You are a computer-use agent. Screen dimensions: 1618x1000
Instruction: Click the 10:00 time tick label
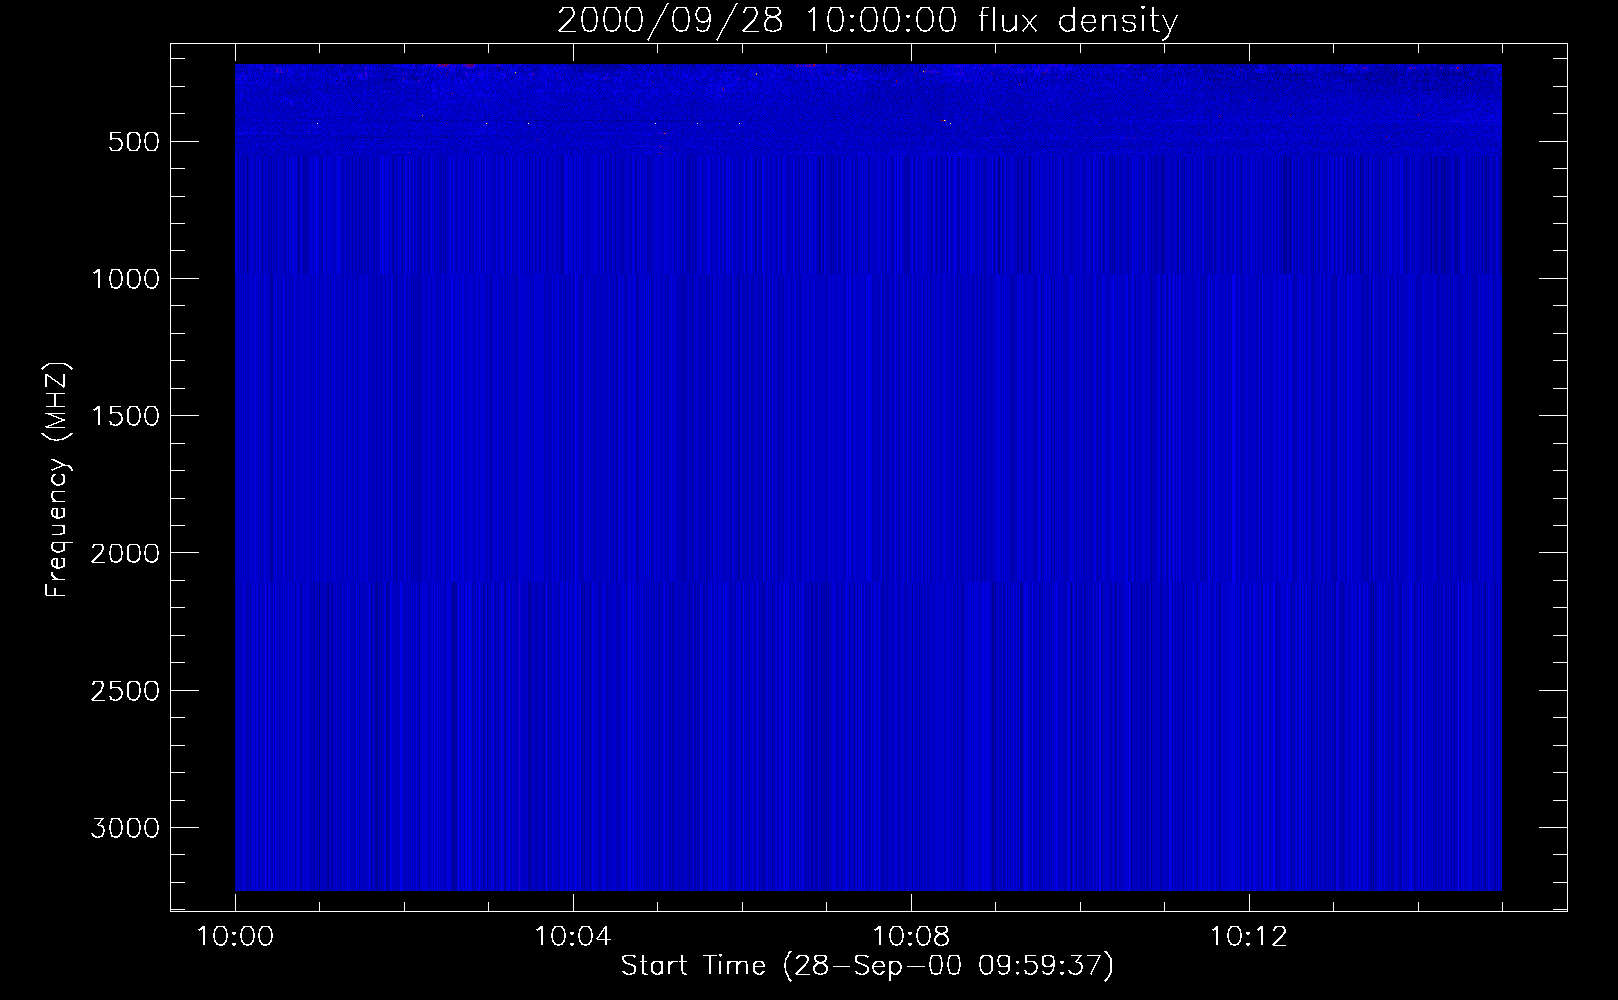pos(235,937)
